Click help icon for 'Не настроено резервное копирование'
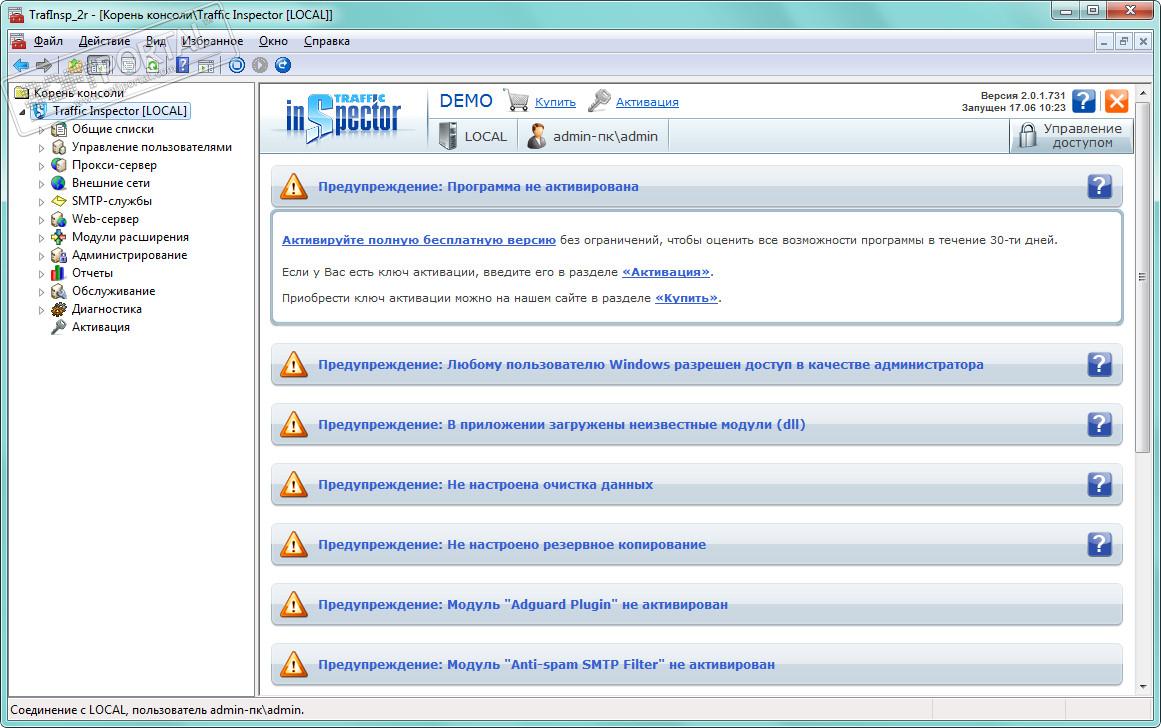 [x=1100, y=544]
